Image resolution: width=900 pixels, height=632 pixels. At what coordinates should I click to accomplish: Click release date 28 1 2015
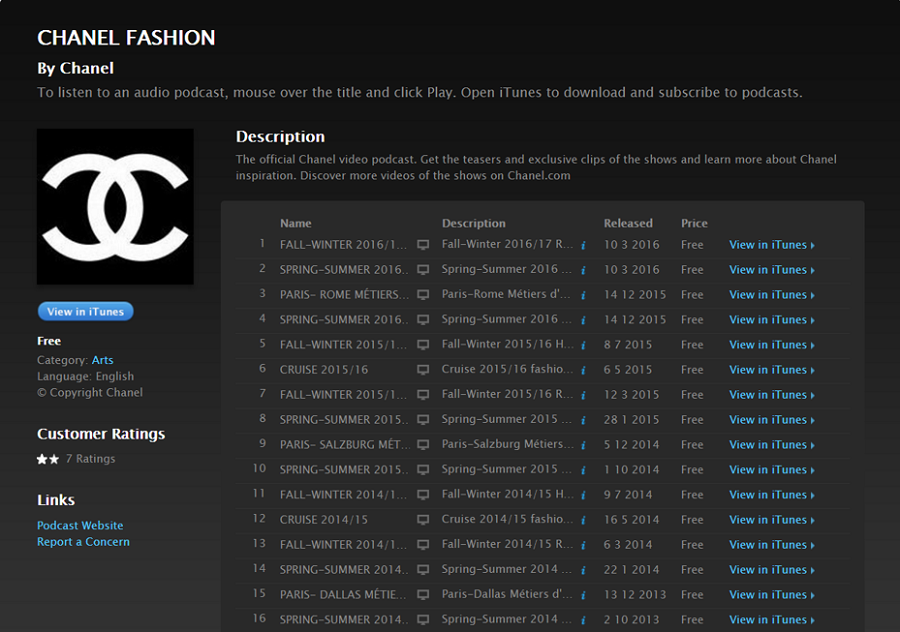[631, 420]
